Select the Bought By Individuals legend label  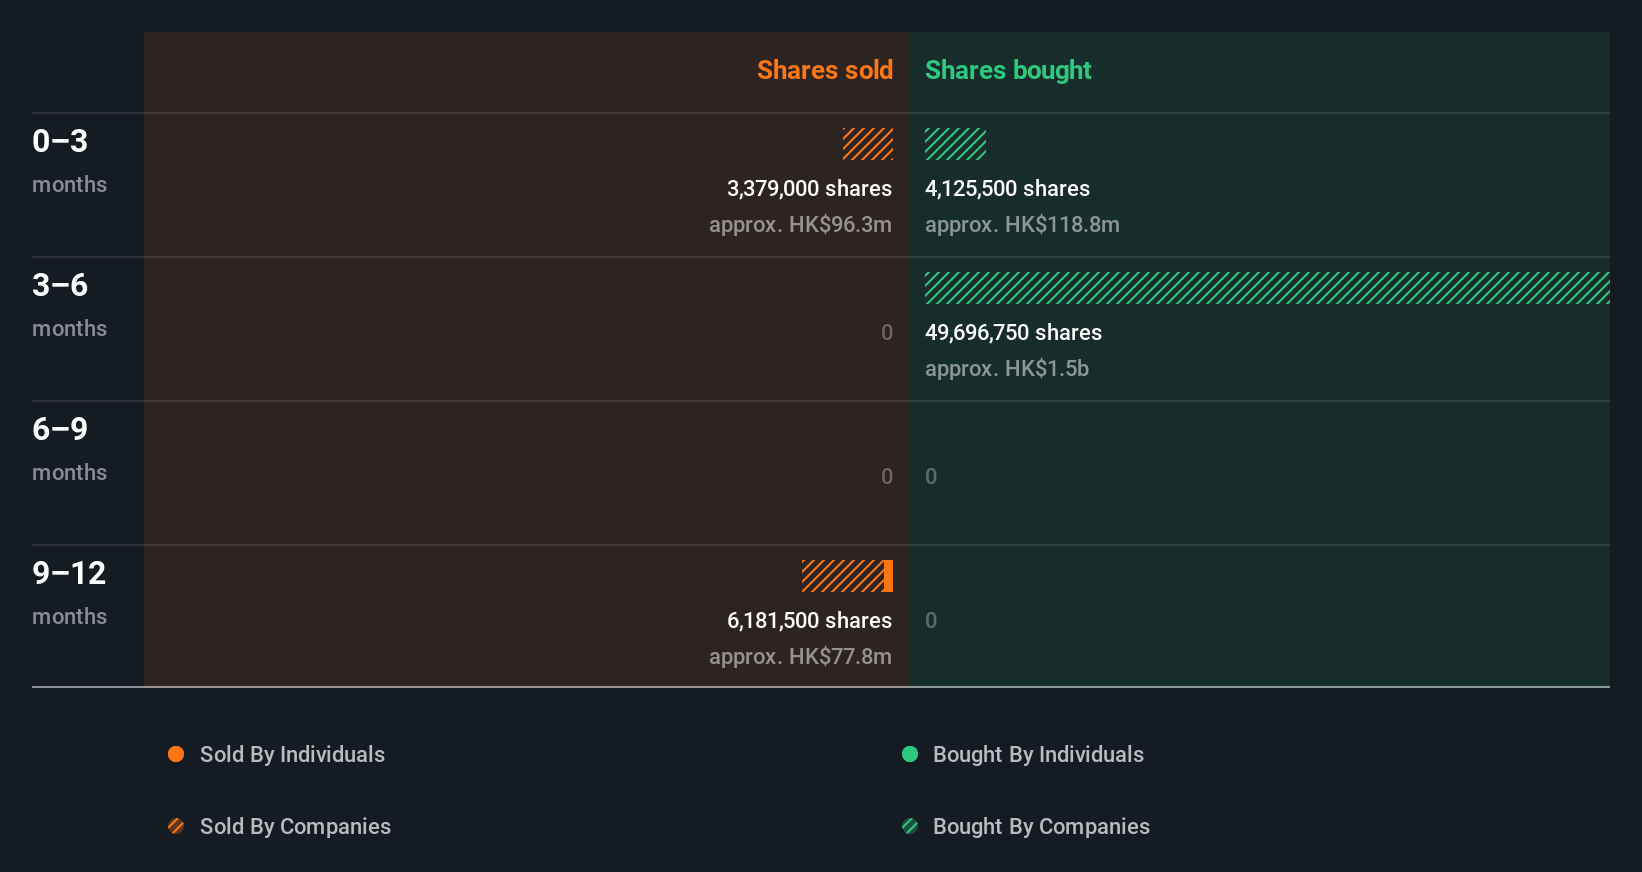pyautogui.click(x=1038, y=755)
